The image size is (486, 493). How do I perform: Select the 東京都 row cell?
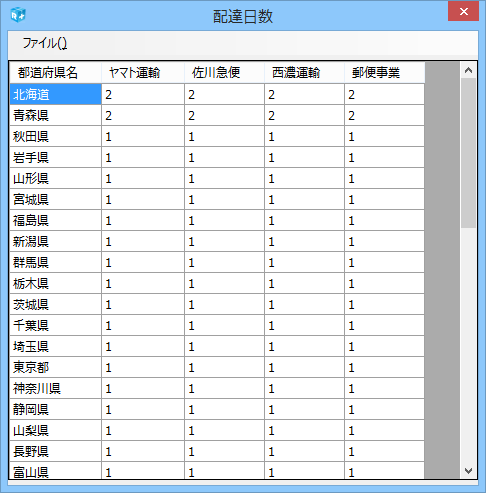coord(55,367)
